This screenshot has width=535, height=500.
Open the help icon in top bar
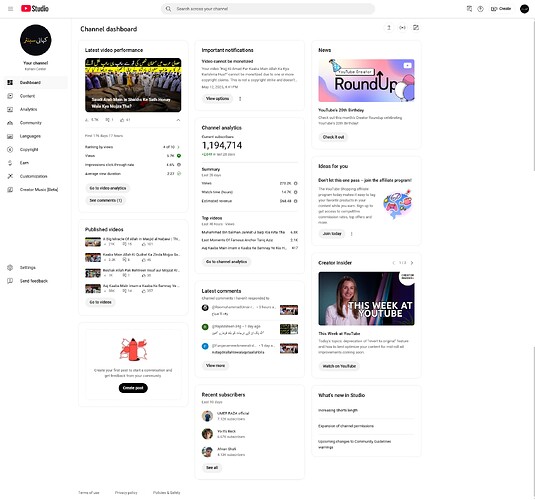[x=480, y=9]
